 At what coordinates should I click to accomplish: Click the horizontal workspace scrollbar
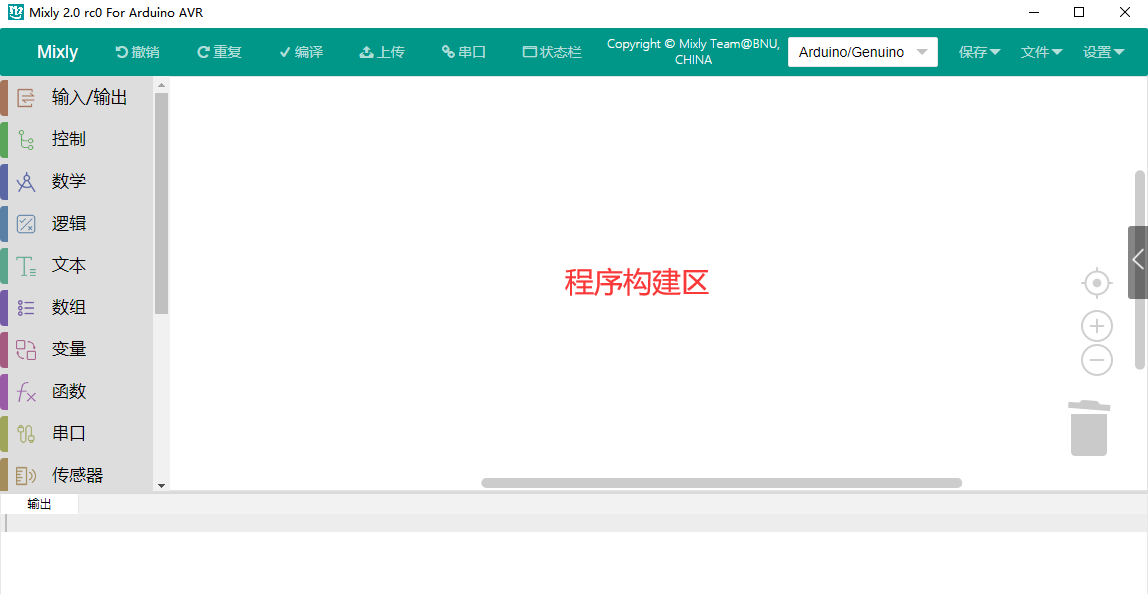click(721, 483)
